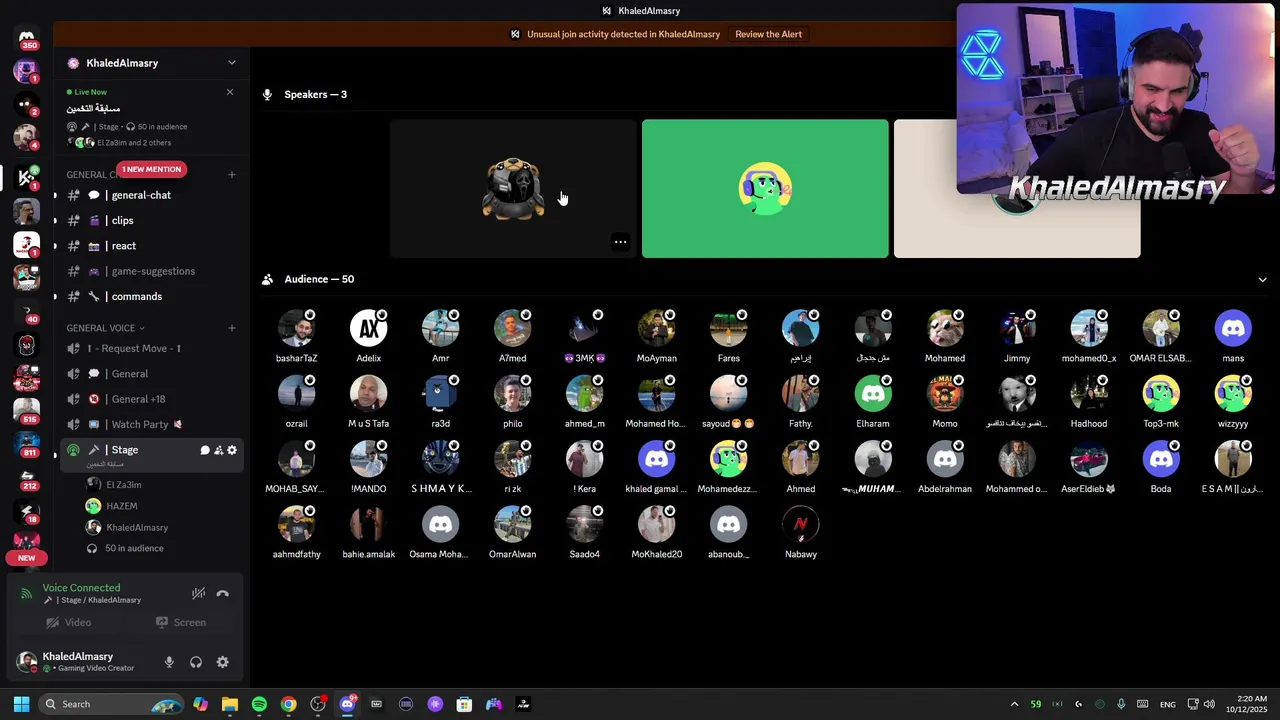
Task: Open the clips channel
Action: click(x=150, y=220)
